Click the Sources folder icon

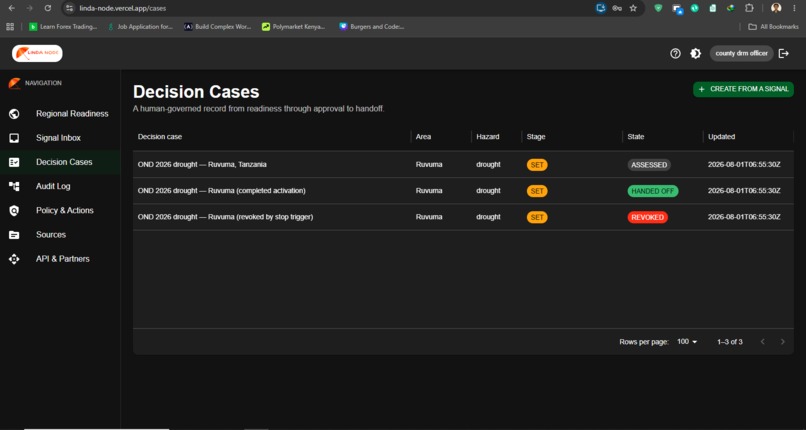click(x=14, y=235)
